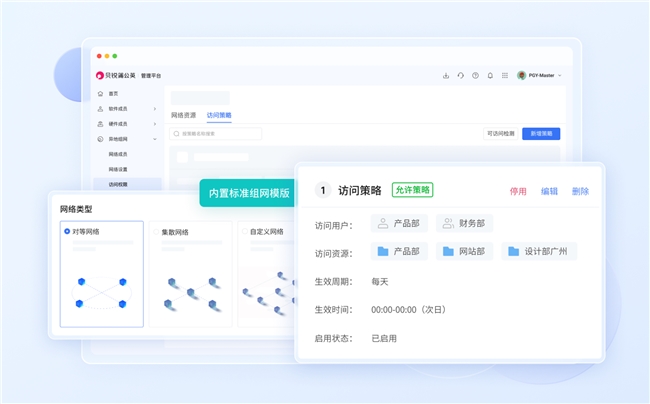The width and height of the screenshot is (650, 404).
Task: Open customer support via the headset icon
Action: point(460,75)
